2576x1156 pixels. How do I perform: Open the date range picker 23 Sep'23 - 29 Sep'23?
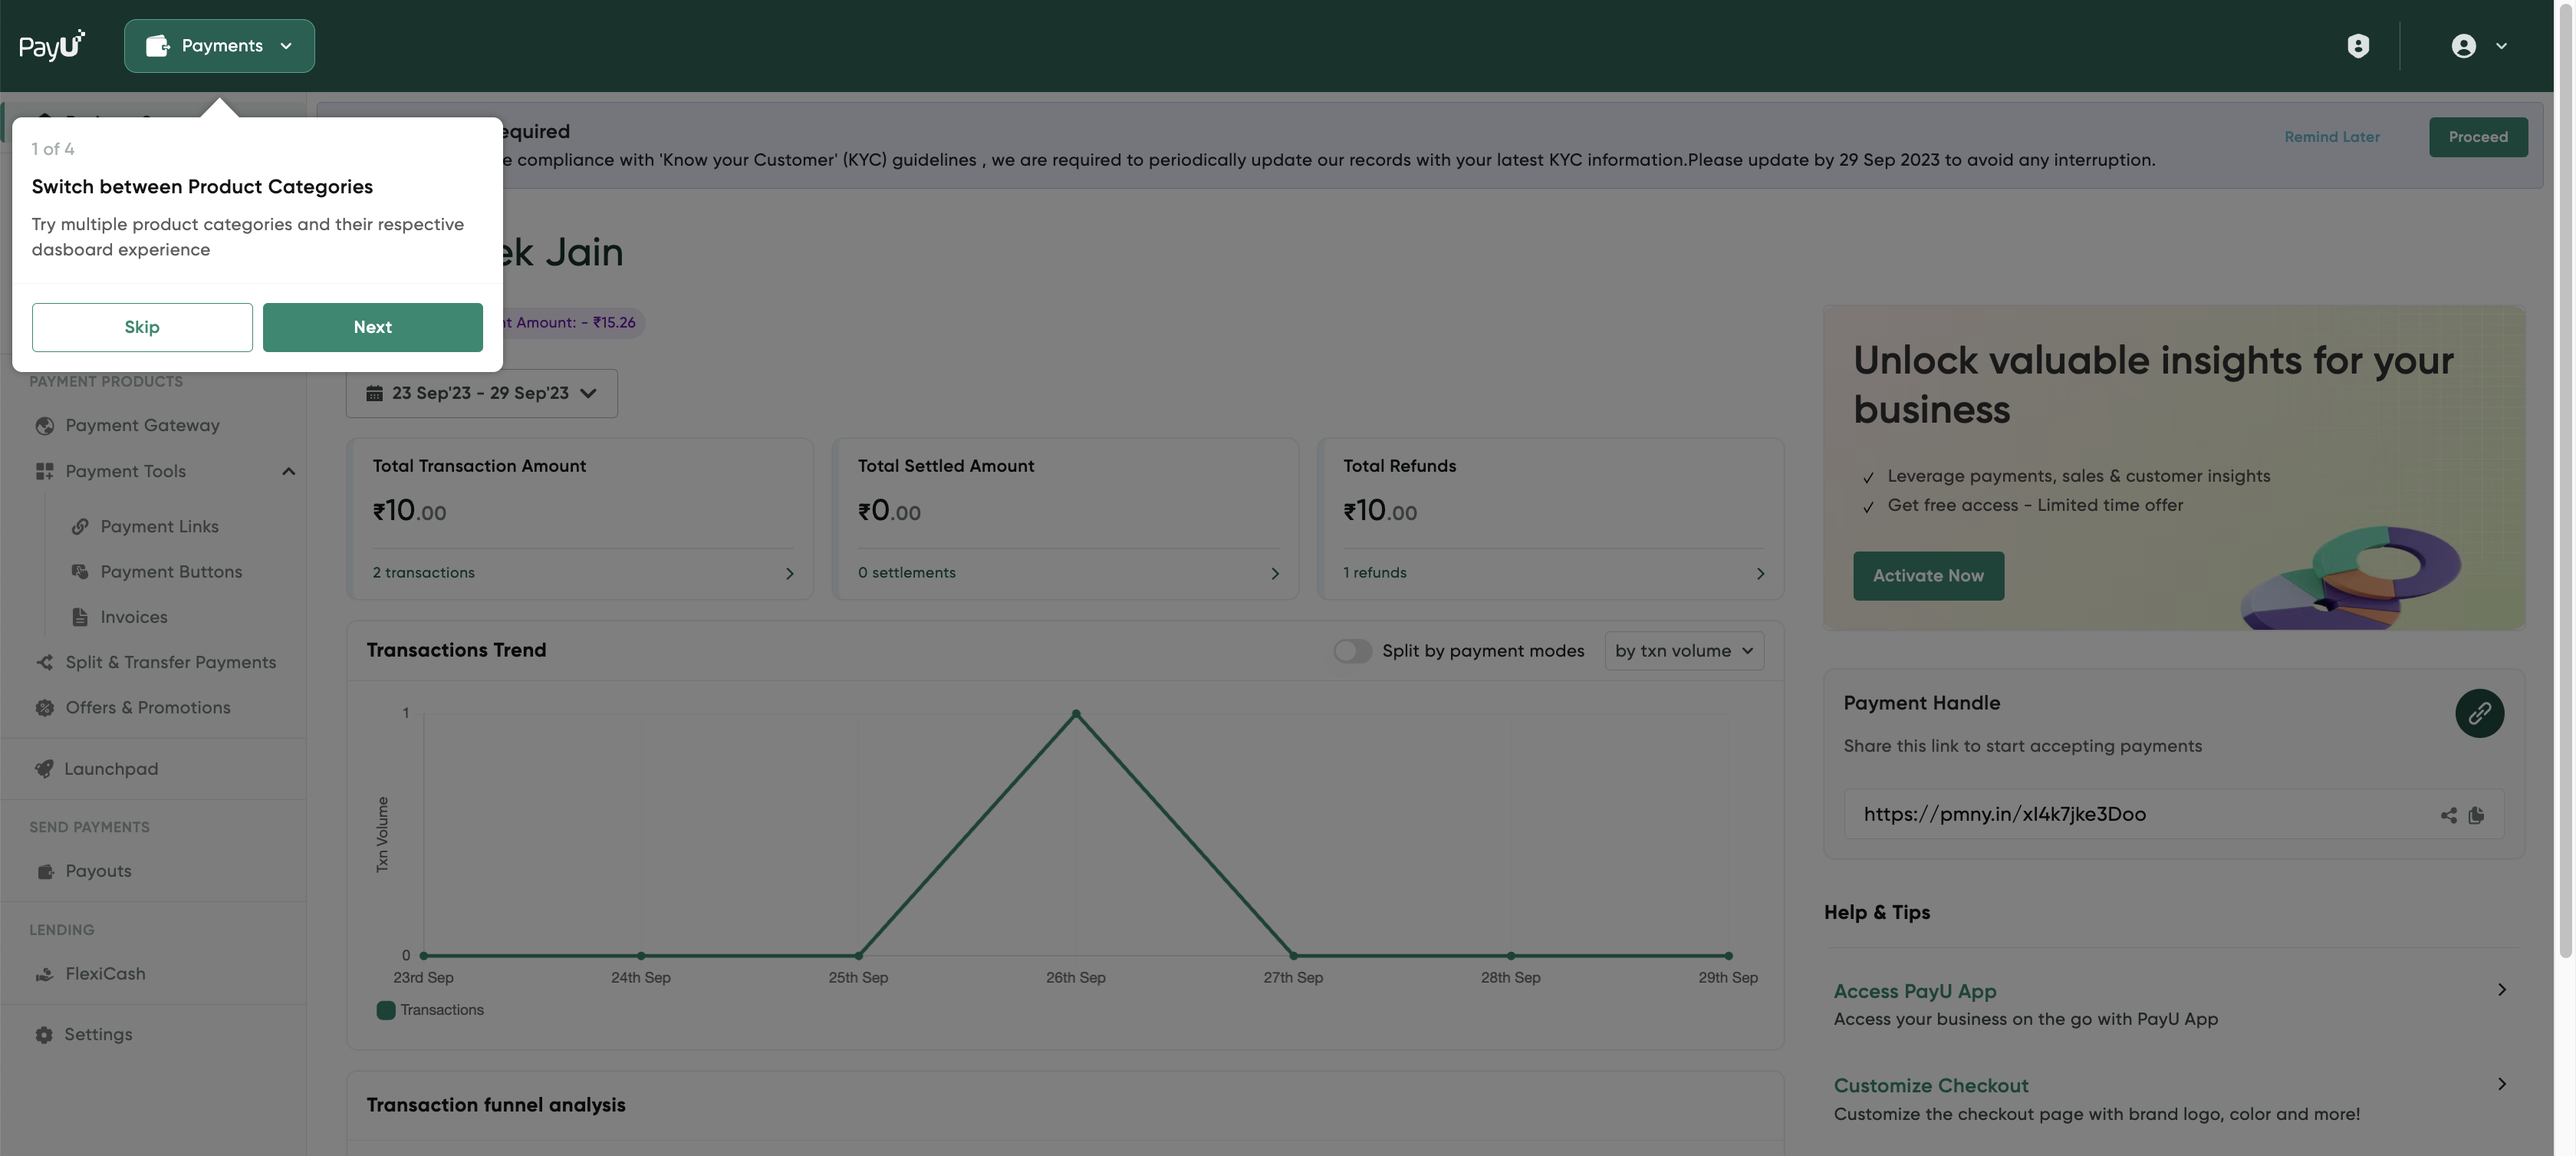point(481,394)
